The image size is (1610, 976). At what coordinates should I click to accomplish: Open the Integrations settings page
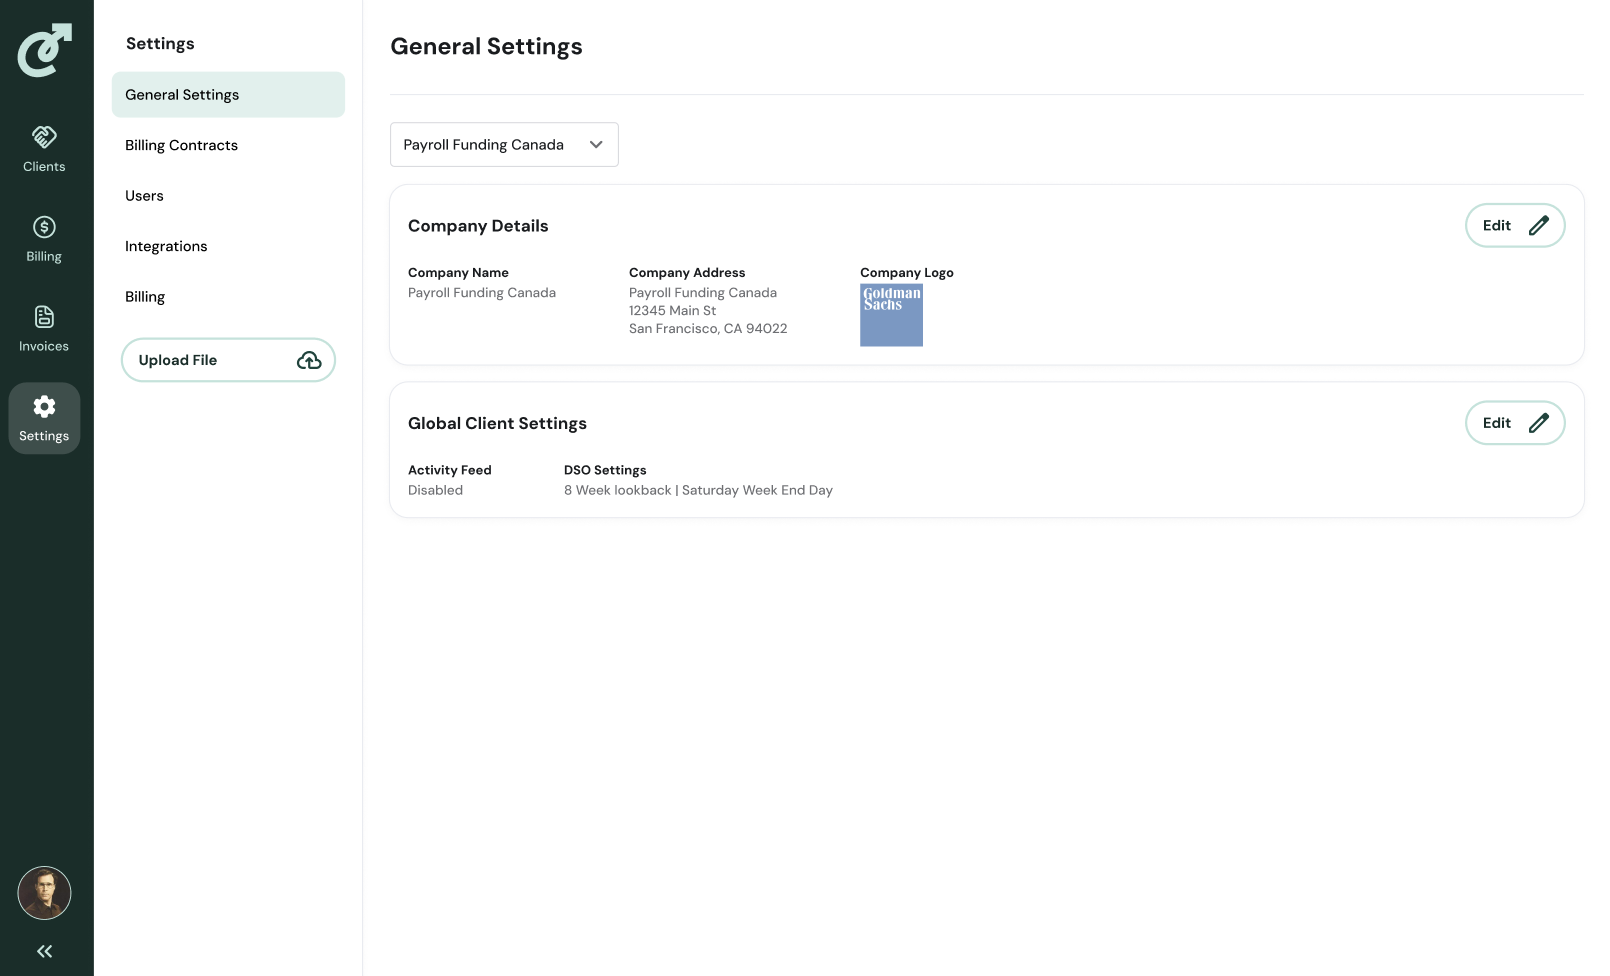166,246
